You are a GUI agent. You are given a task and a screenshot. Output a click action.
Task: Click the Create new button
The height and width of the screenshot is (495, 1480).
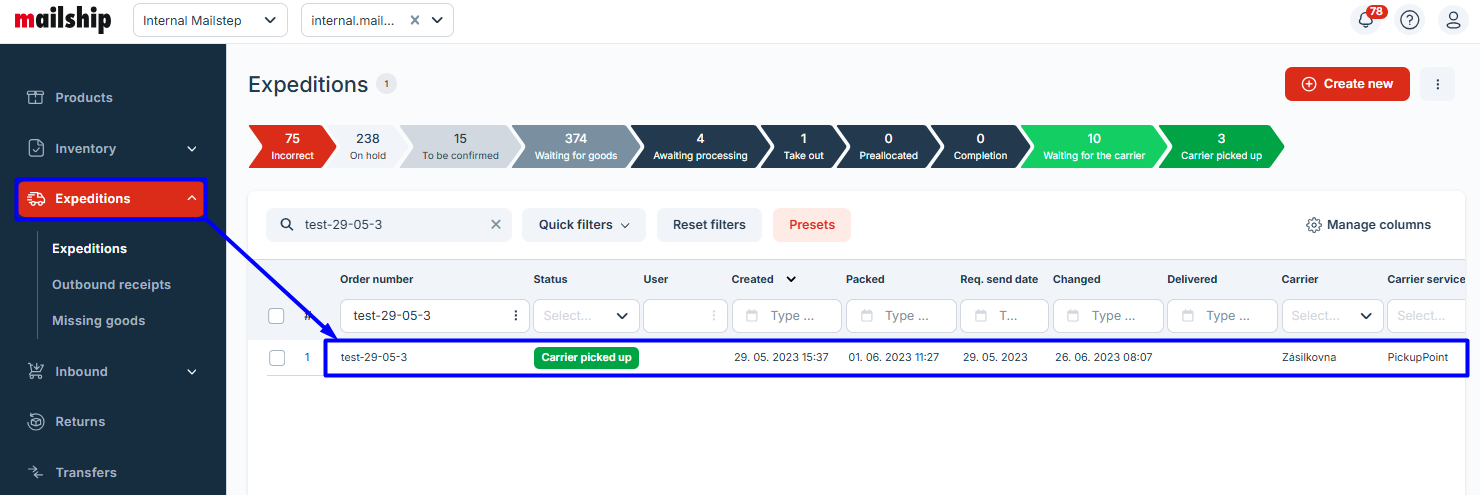pos(1346,84)
